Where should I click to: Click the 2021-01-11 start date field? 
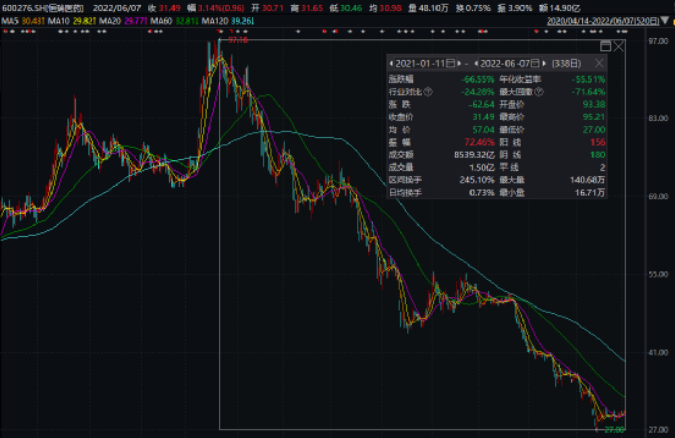pos(420,61)
